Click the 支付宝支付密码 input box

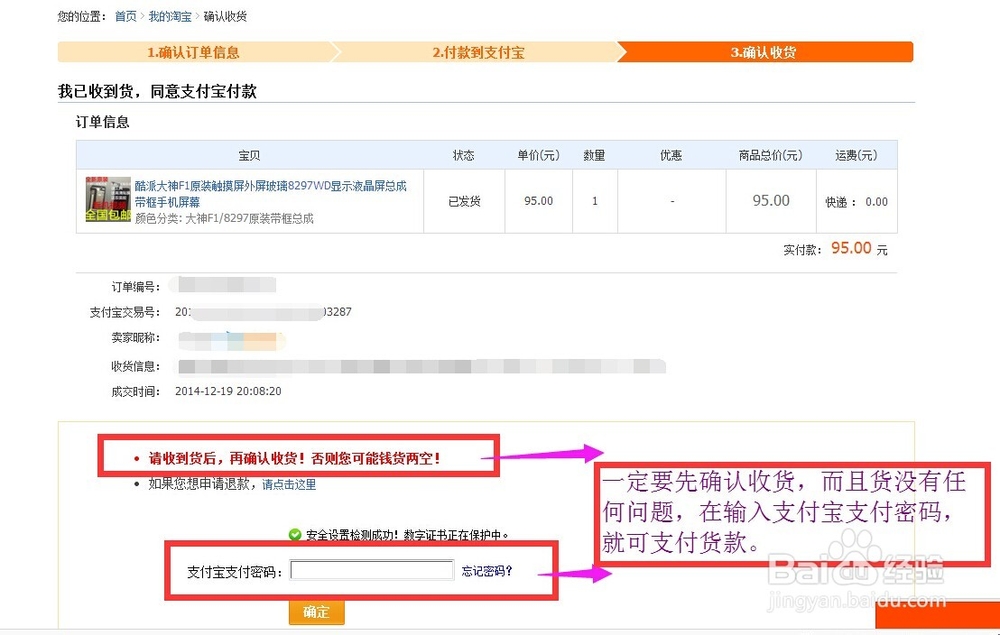click(372, 570)
